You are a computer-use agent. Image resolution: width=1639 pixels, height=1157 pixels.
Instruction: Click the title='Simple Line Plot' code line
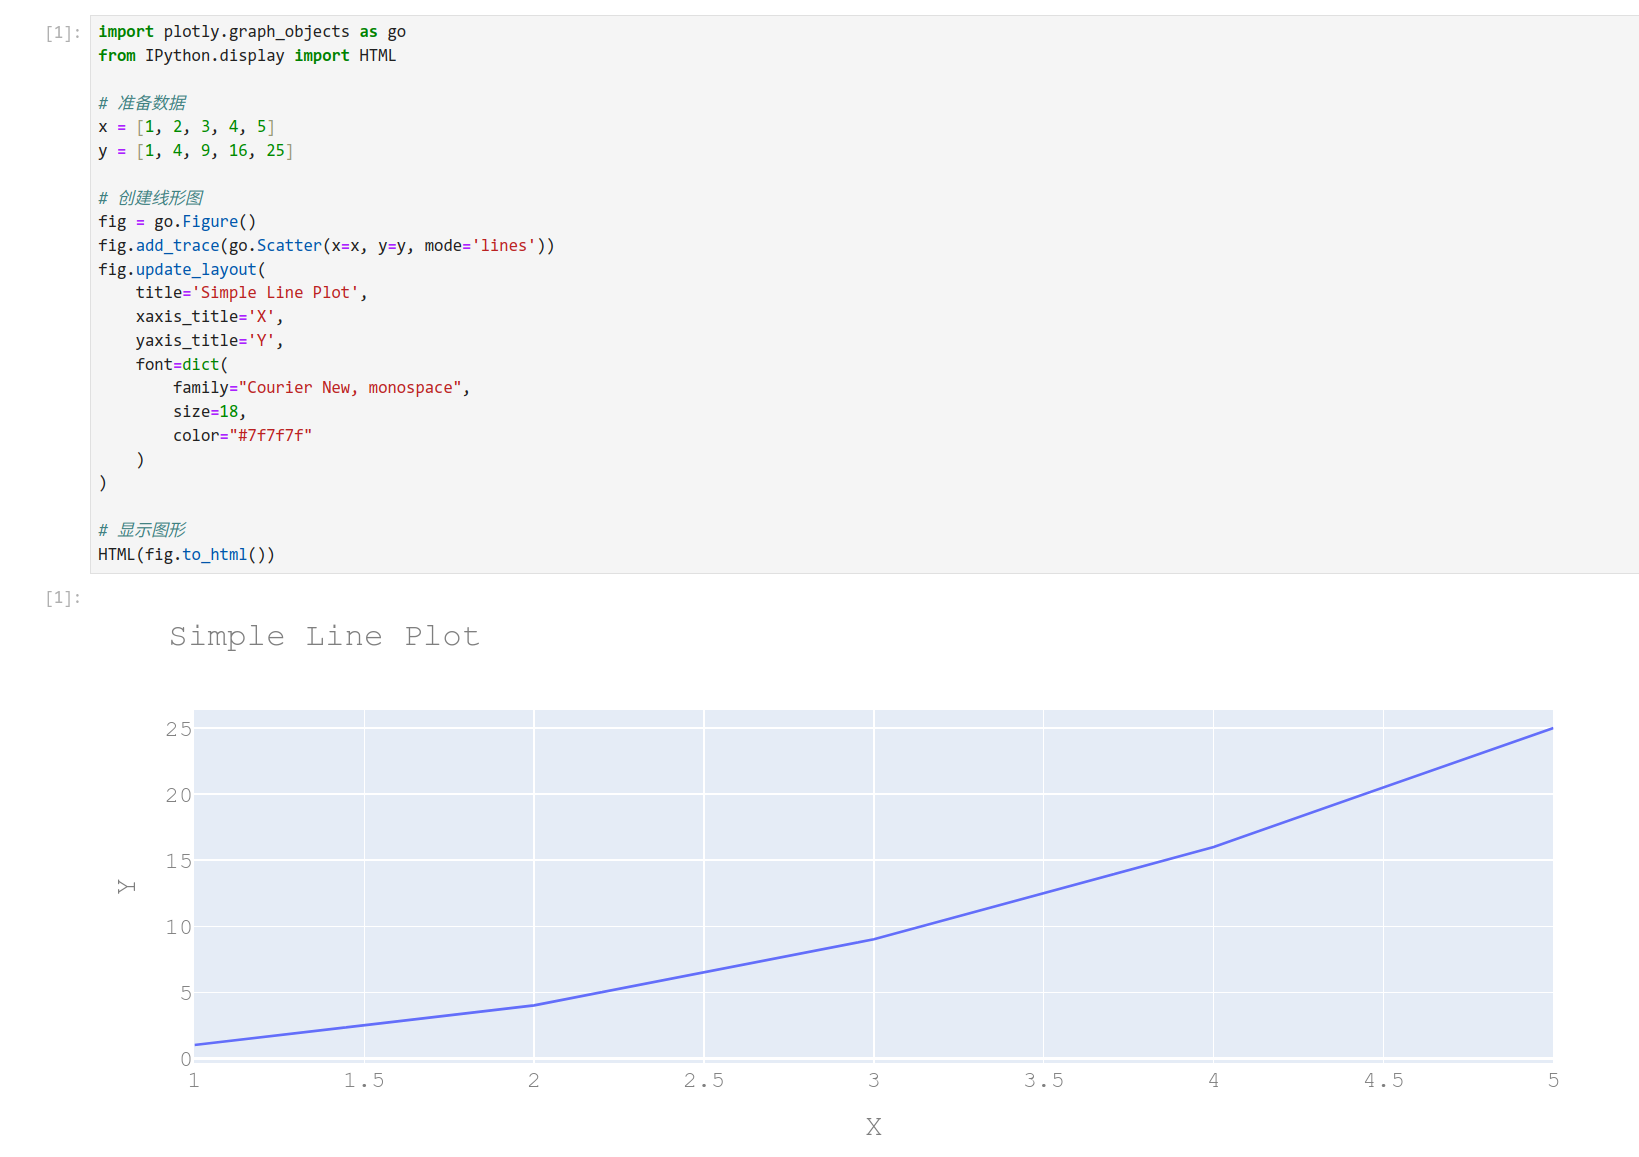point(252,293)
